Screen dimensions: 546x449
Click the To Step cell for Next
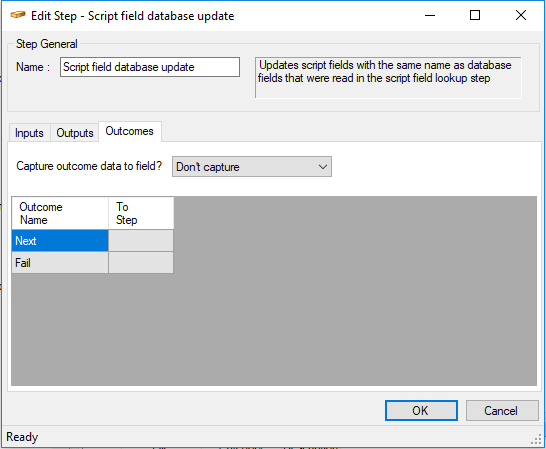click(x=141, y=241)
